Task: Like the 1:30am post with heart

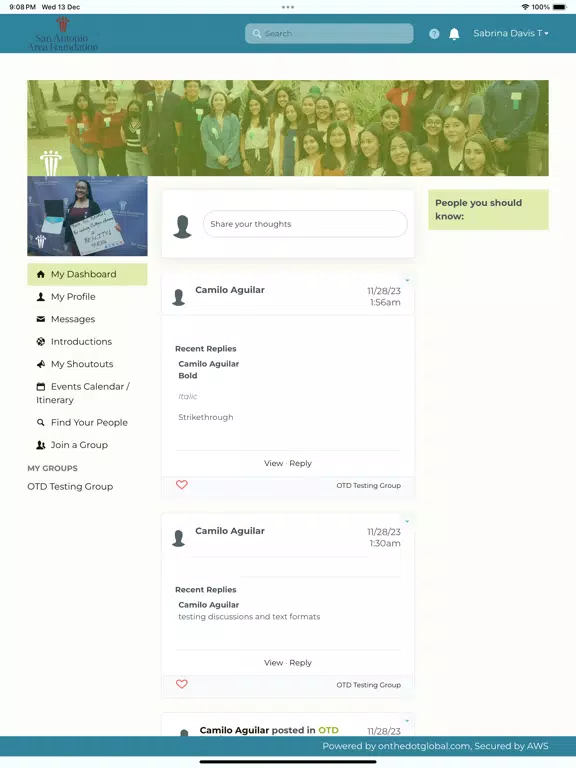Action: (182, 684)
